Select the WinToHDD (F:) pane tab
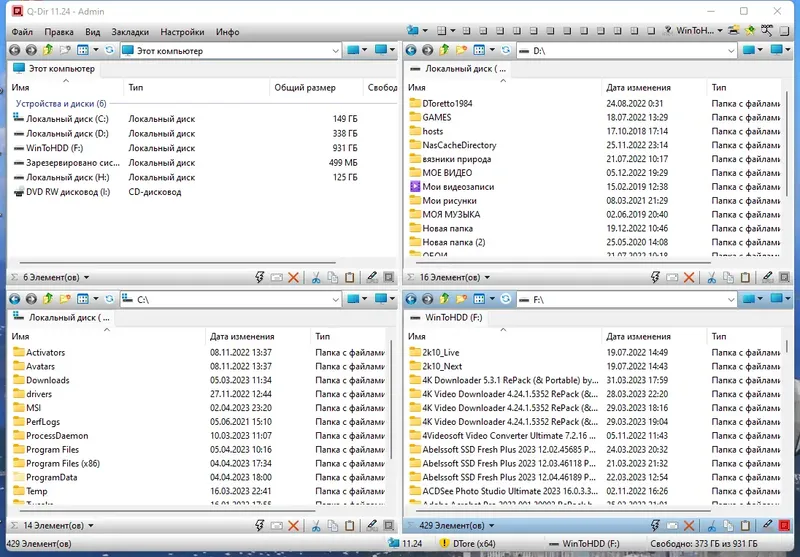The height and width of the screenshot is (557, 800). click(446, 317)
